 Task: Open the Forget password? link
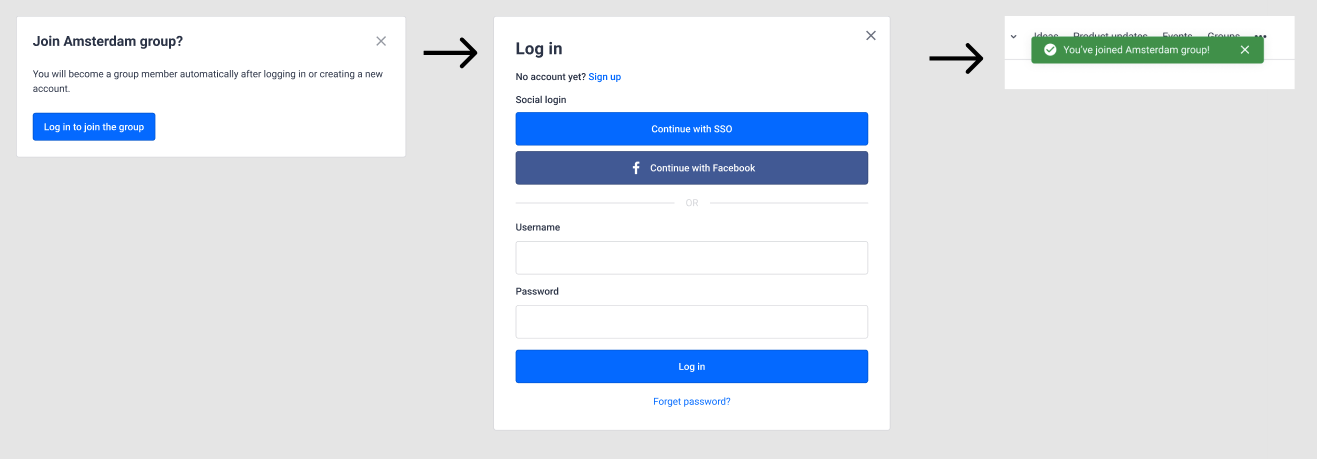[692, 401]
